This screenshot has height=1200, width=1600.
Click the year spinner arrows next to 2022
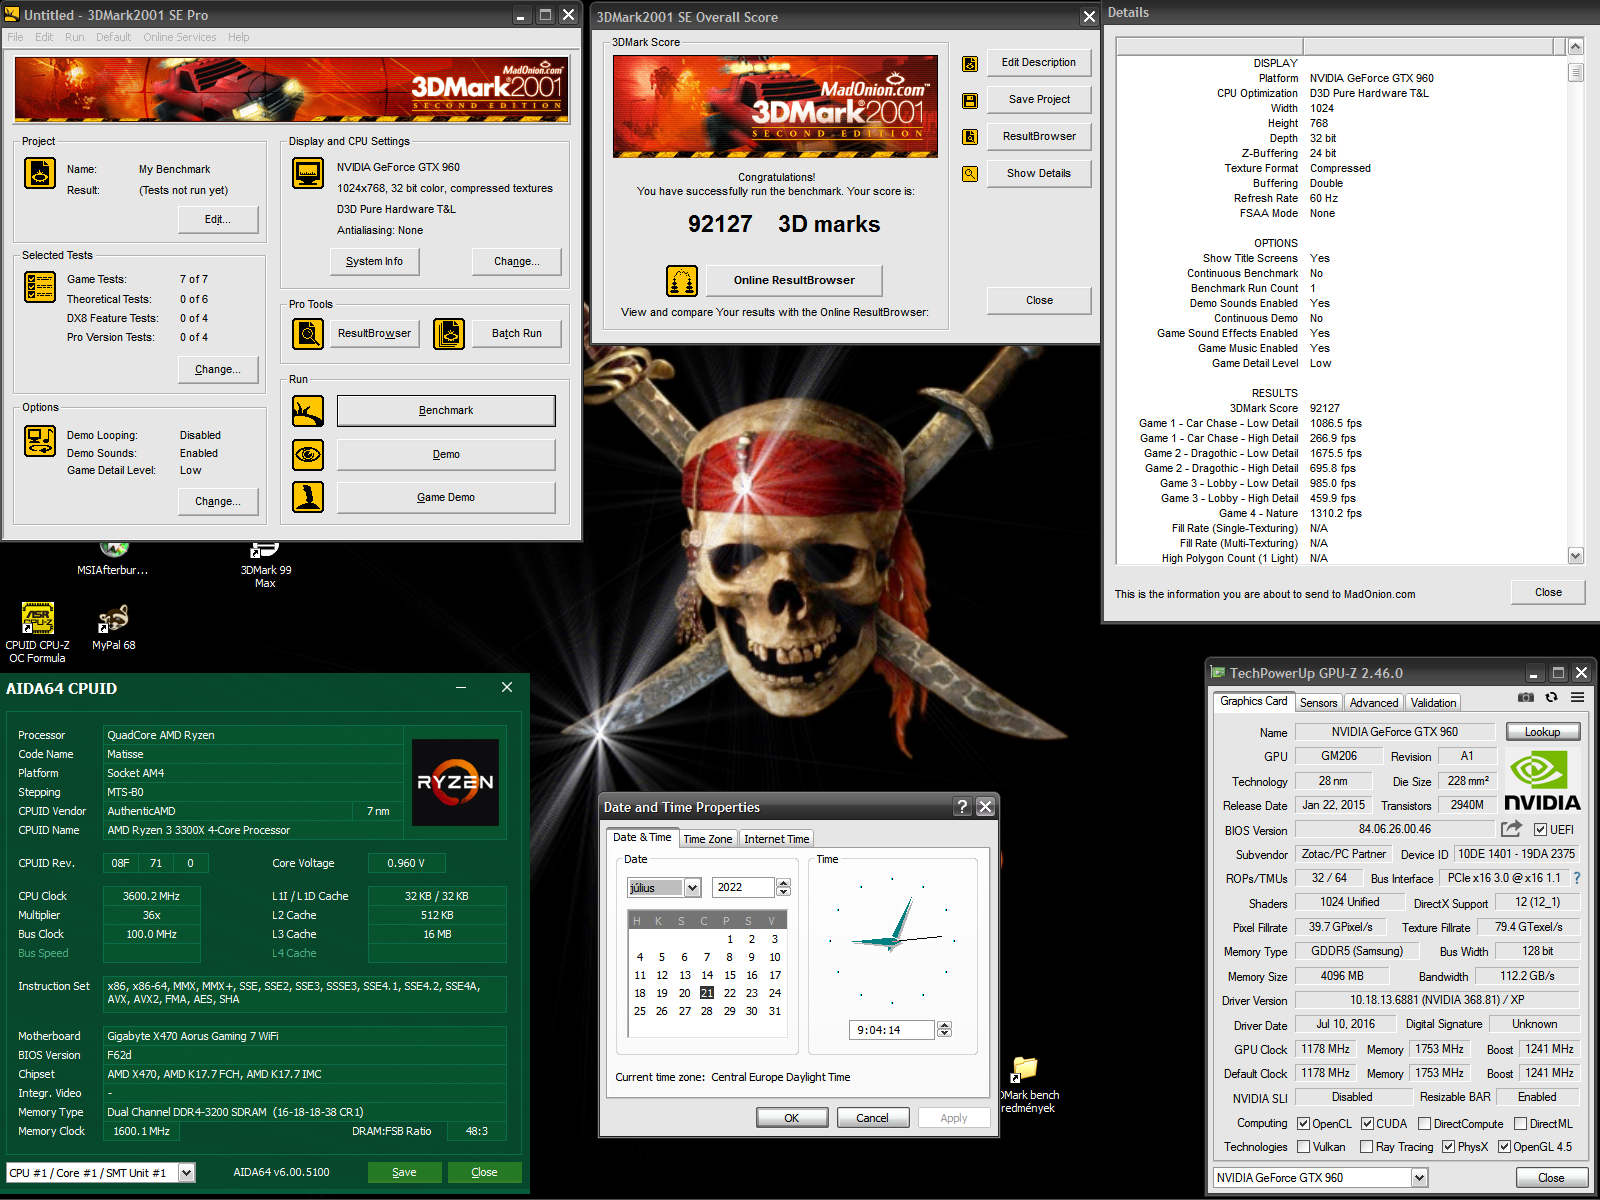coord(783,888)
